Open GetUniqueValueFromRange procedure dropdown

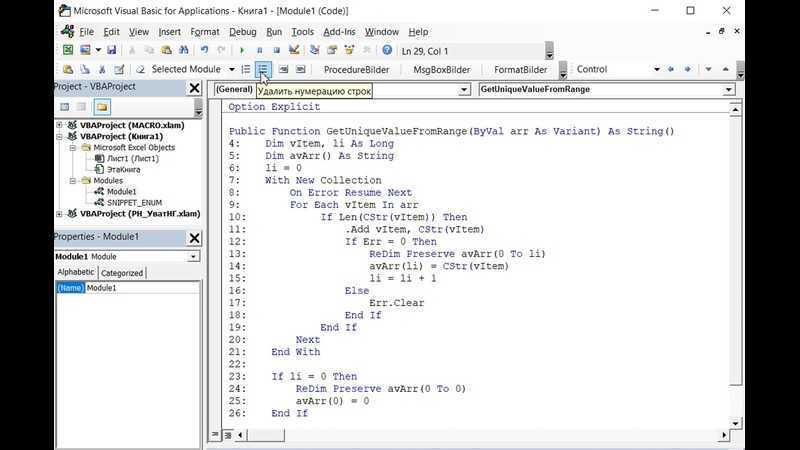click(729, 90)
